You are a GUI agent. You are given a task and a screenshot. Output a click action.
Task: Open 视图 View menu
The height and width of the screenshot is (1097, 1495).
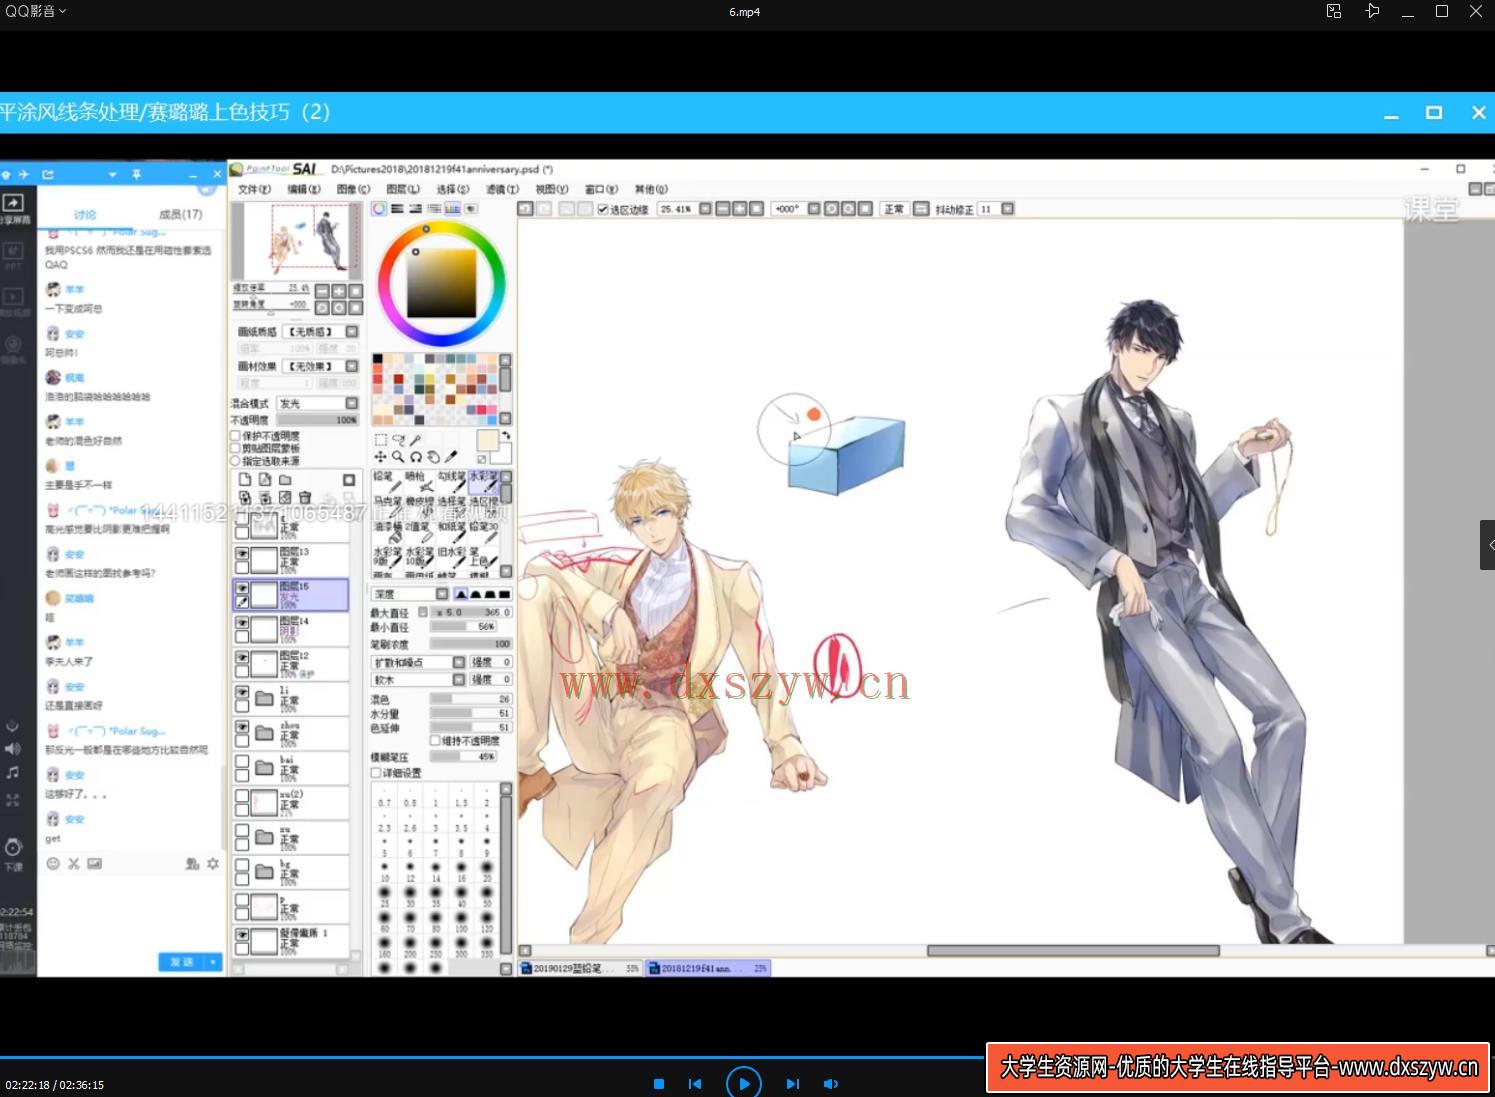(551, 189)
